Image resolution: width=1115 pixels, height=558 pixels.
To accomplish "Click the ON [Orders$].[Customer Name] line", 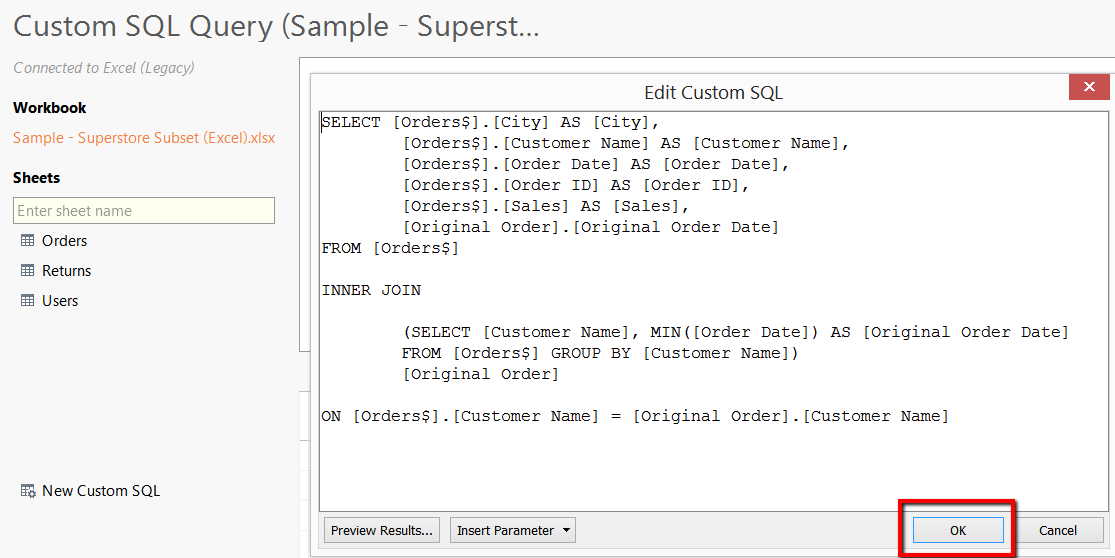I will click(x=635, y=417).
